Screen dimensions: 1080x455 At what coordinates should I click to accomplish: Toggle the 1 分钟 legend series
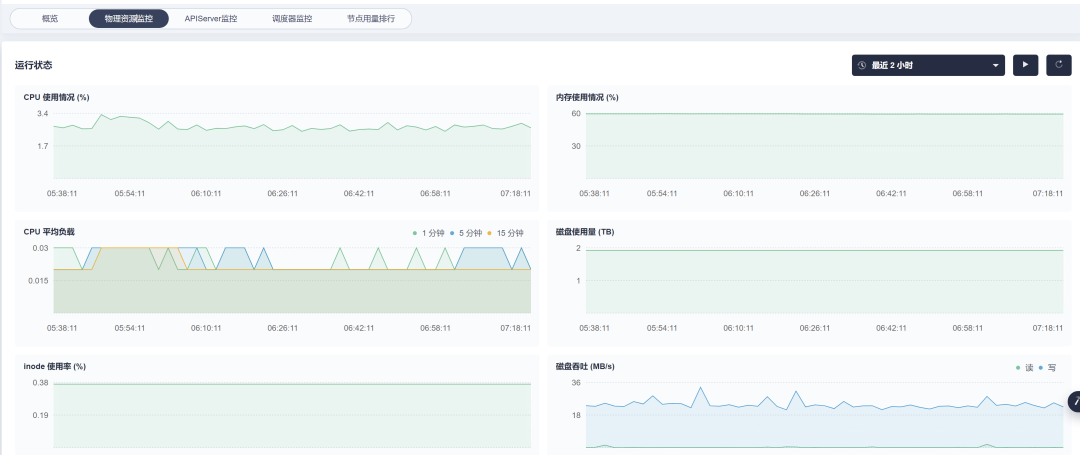[x=428, y=233]
